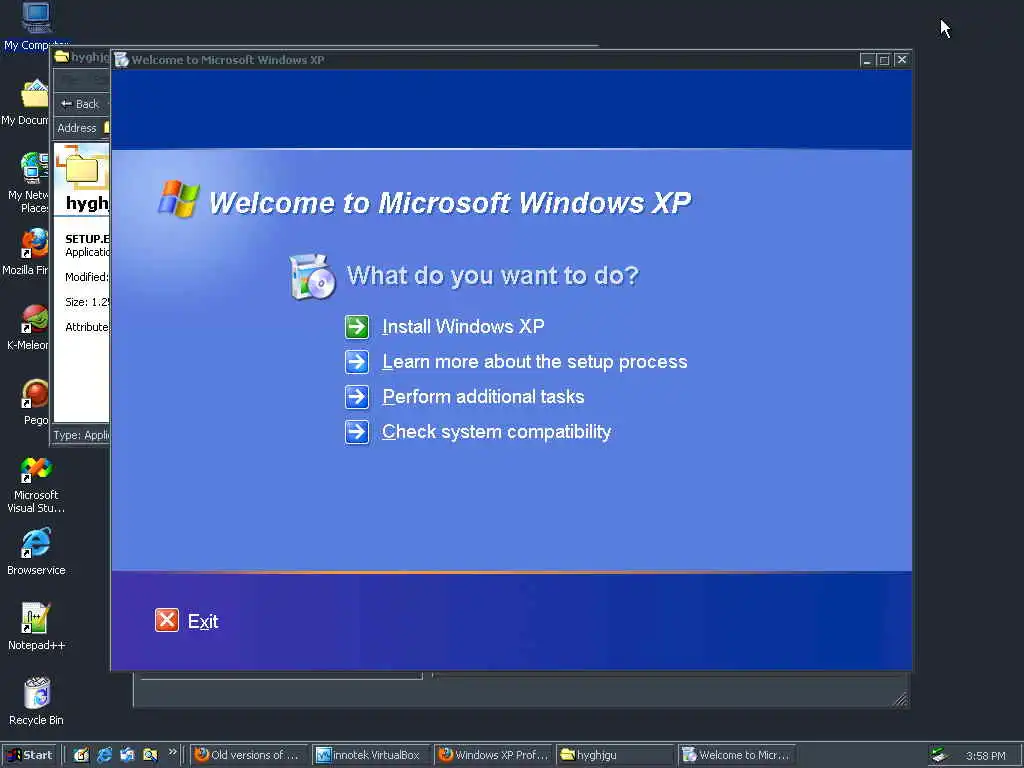Minimize the Welcome to Windows XP window
1024x768 pixels.
coord(867,60)
